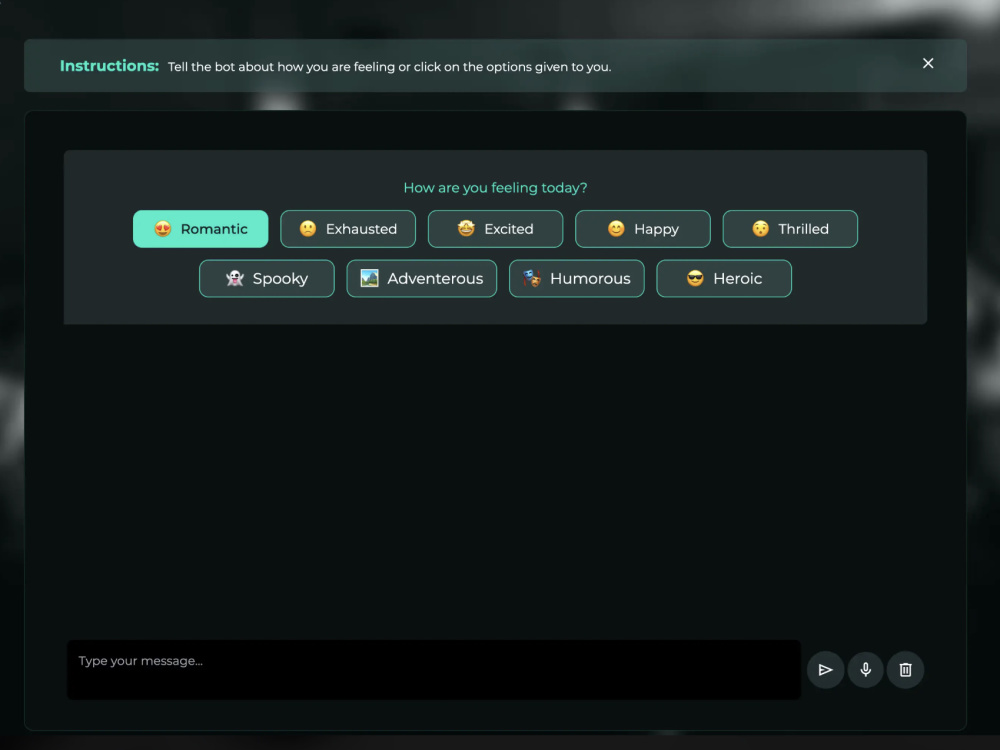Choose the Thrilled mood option
The height and width of the screenshot is (750, 1000).
tap(790, 229)
